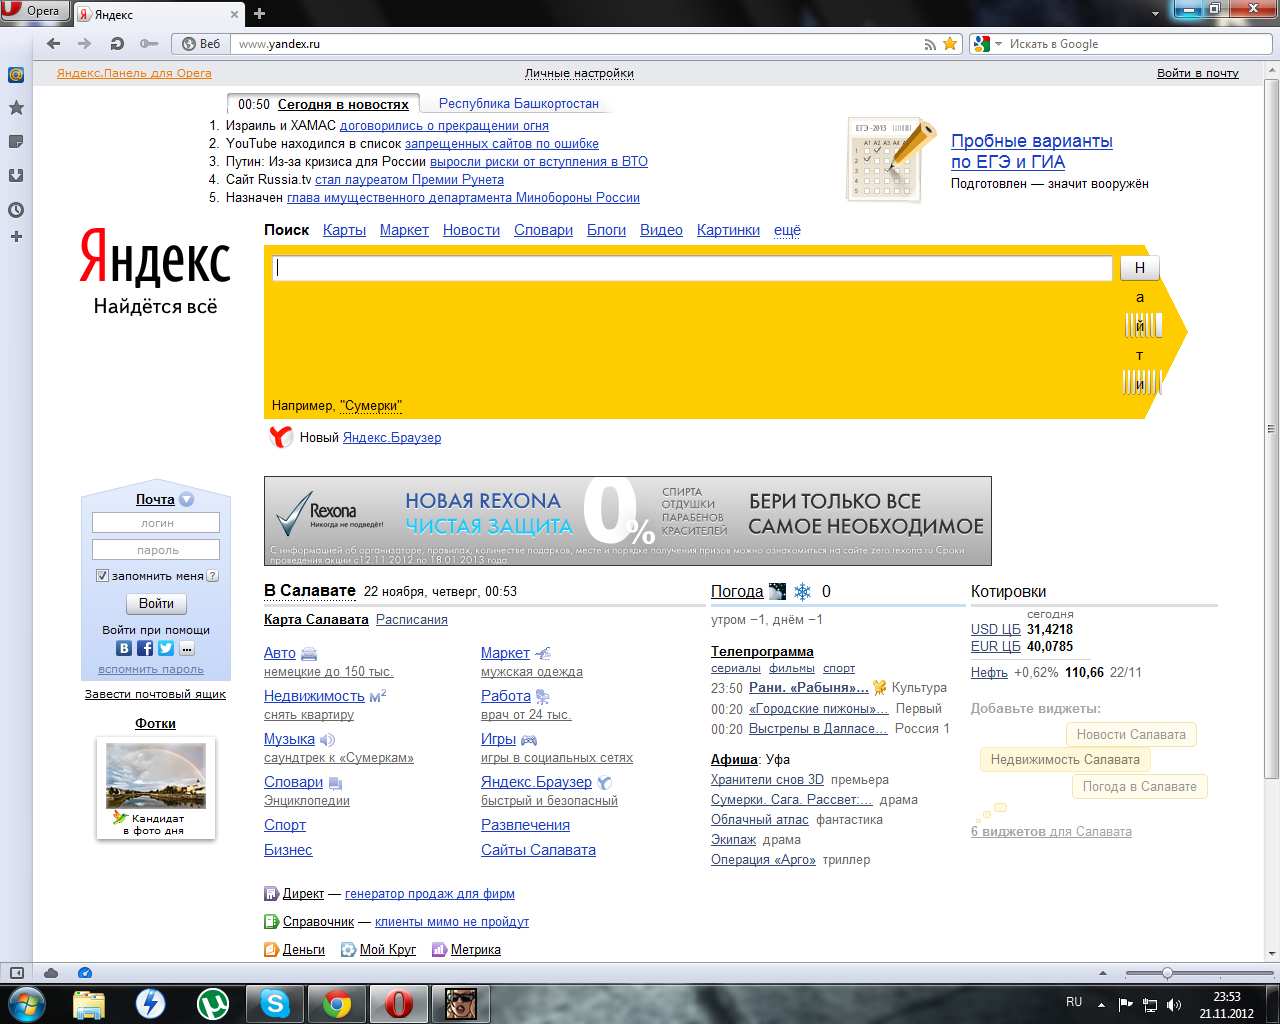This screenshot has width=1280, height=1024.
Task: Open a new tab with plus button
Action: tap(260, 14)
